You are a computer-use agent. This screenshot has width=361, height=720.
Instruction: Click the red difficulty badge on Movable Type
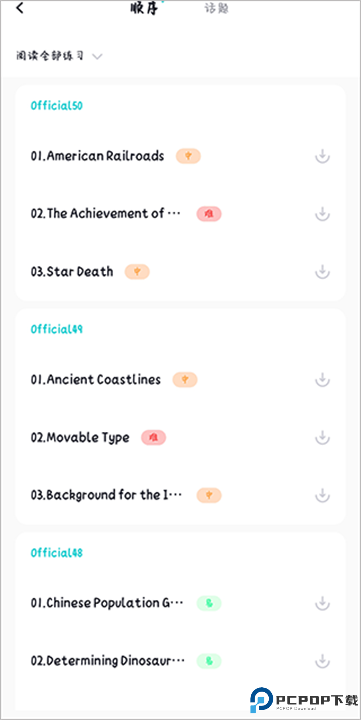(153, 437)
